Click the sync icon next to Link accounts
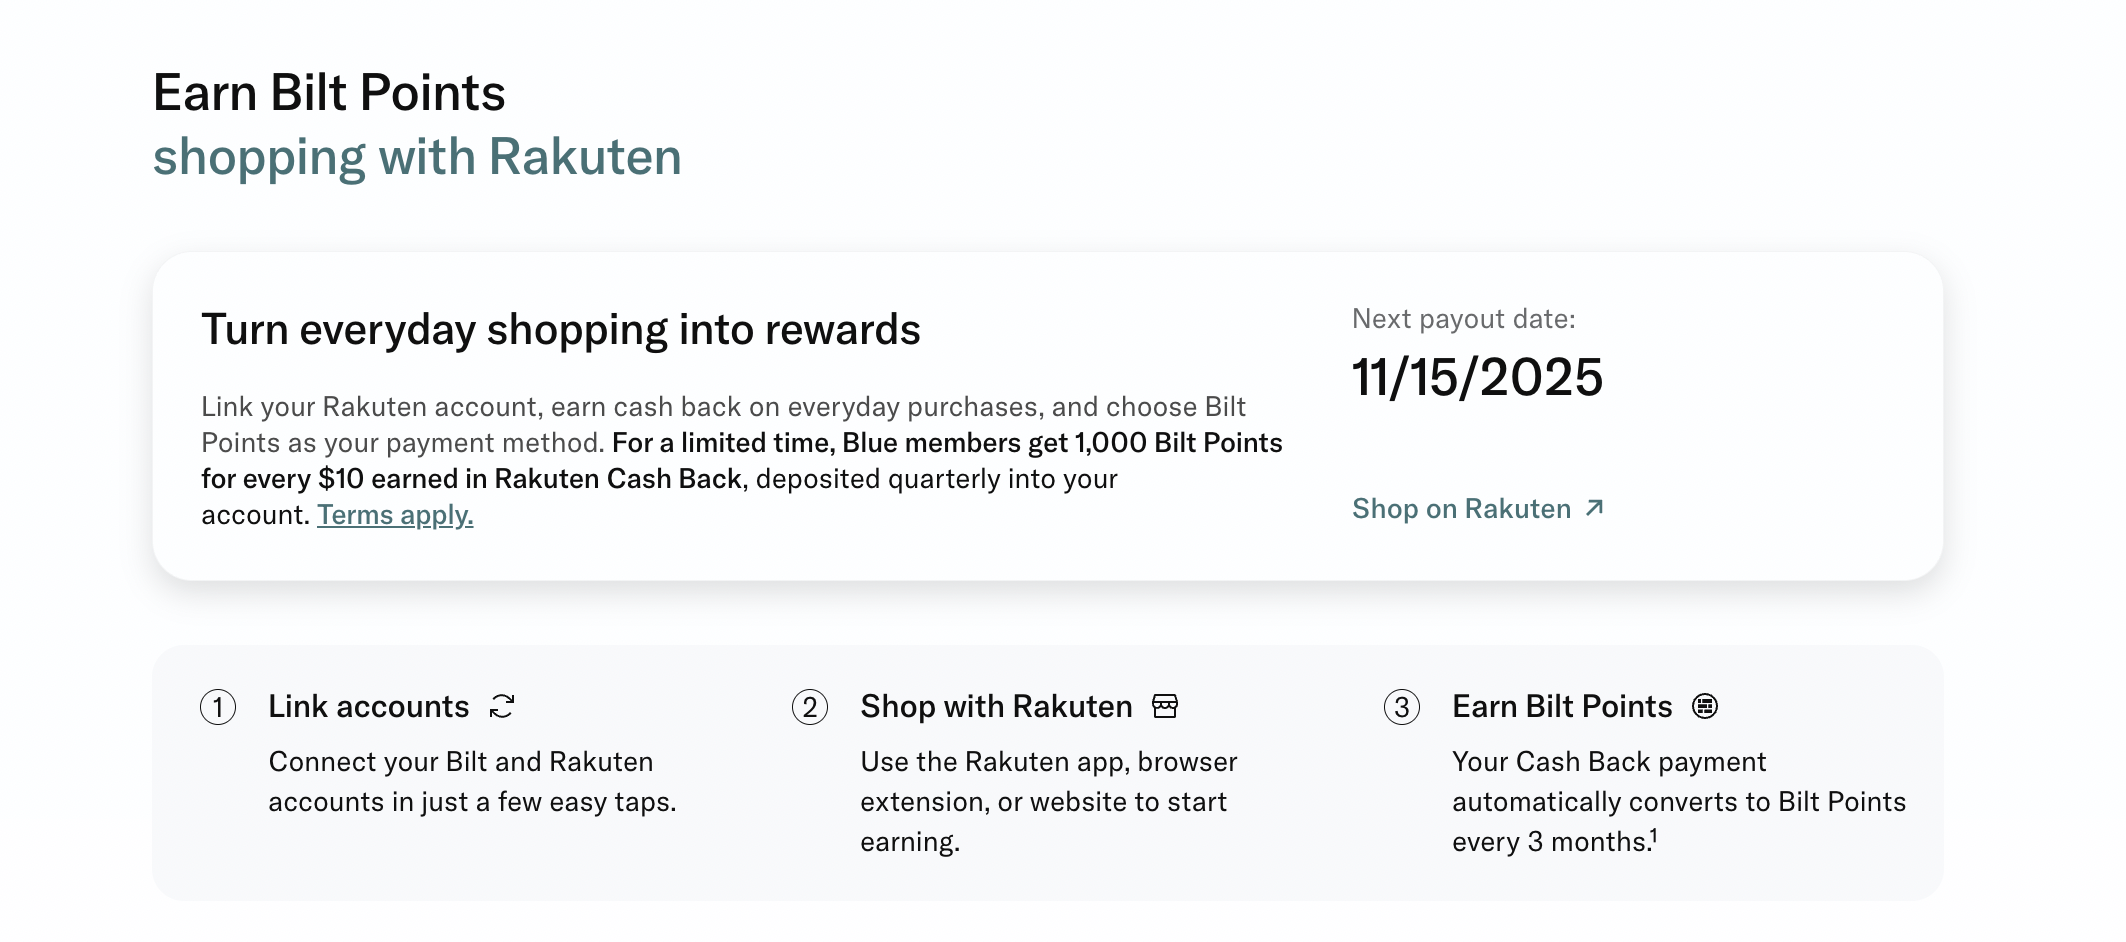 click(503, 706)
